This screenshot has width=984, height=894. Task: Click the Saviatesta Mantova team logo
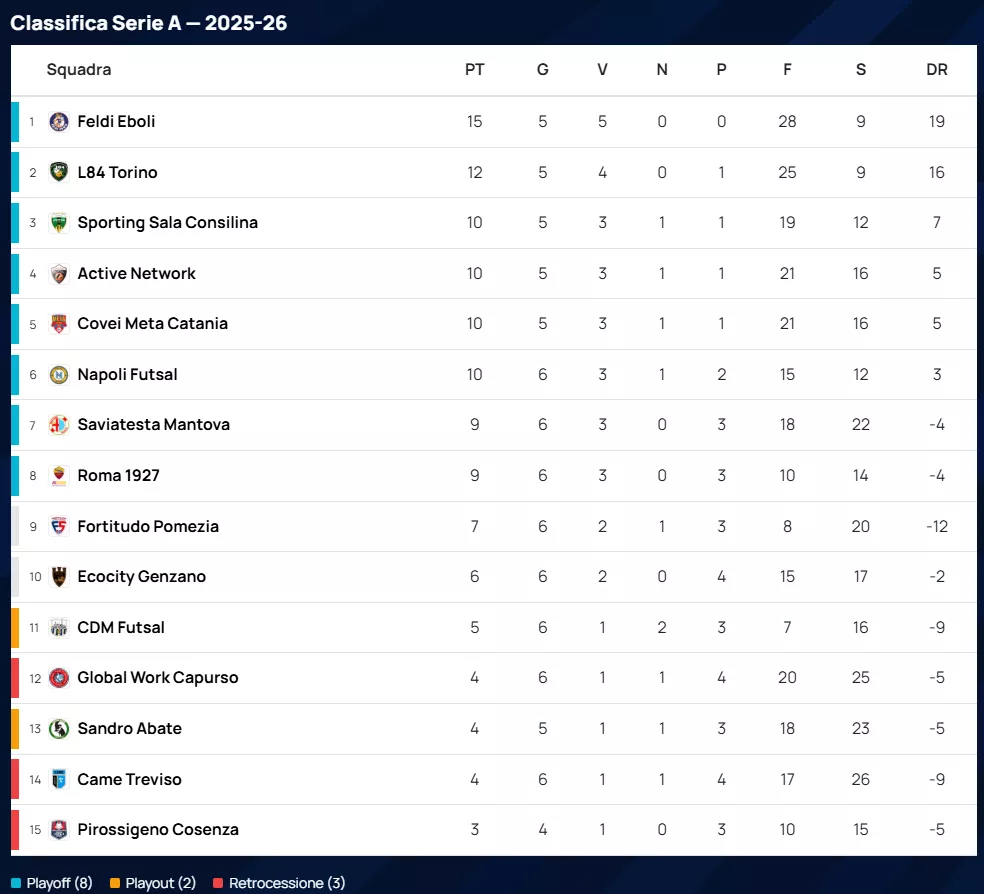[59, 425]
